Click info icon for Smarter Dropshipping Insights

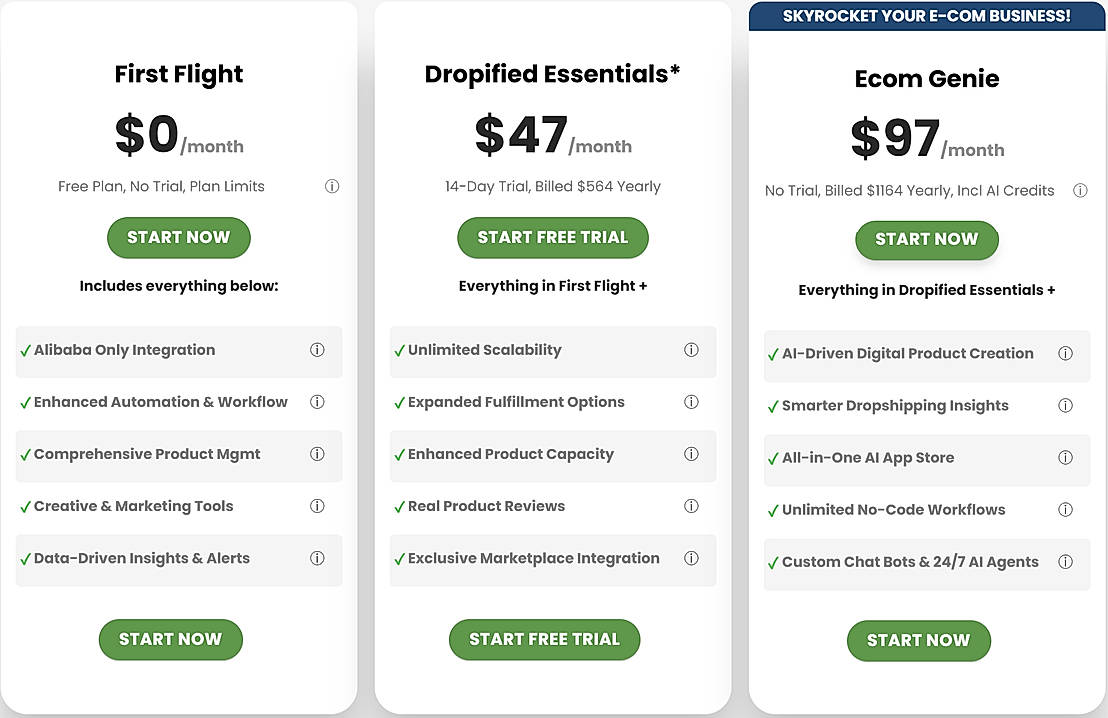pyautogui.click(x=1065, y=406)
